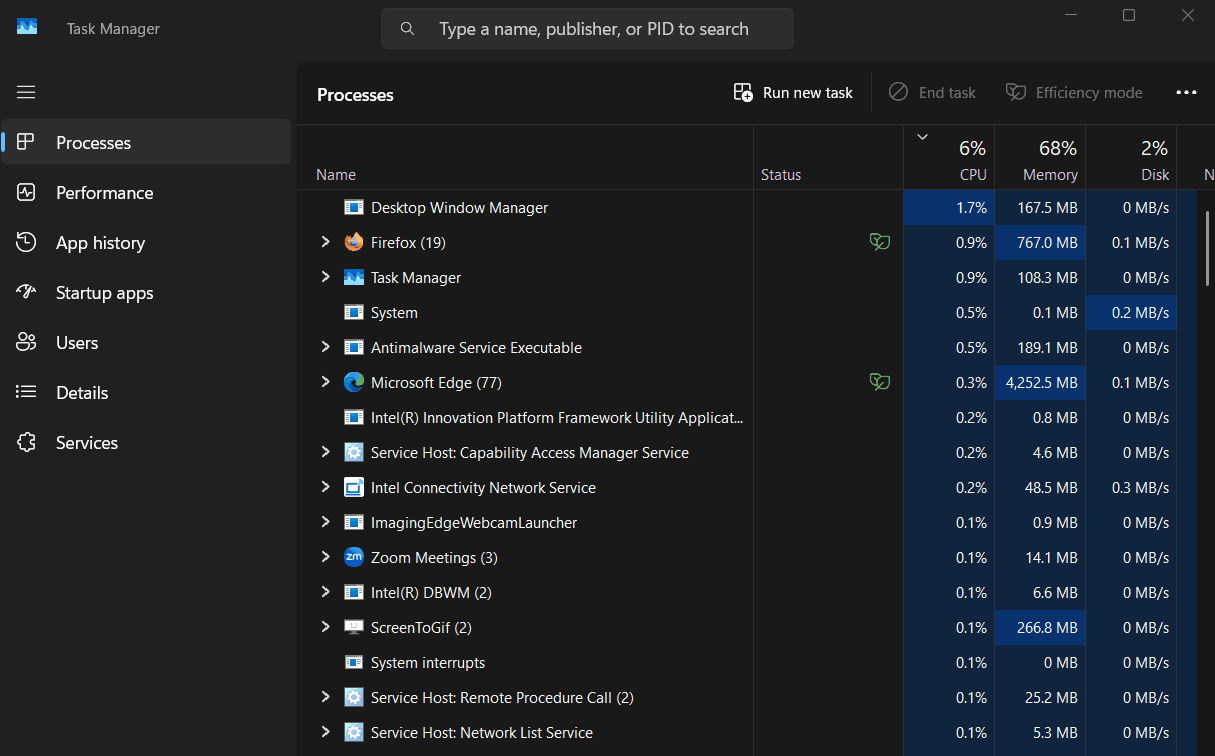Click Desktop Window Manager CPU value 1.7%
Screen dimensions: 1215x756
949,207
